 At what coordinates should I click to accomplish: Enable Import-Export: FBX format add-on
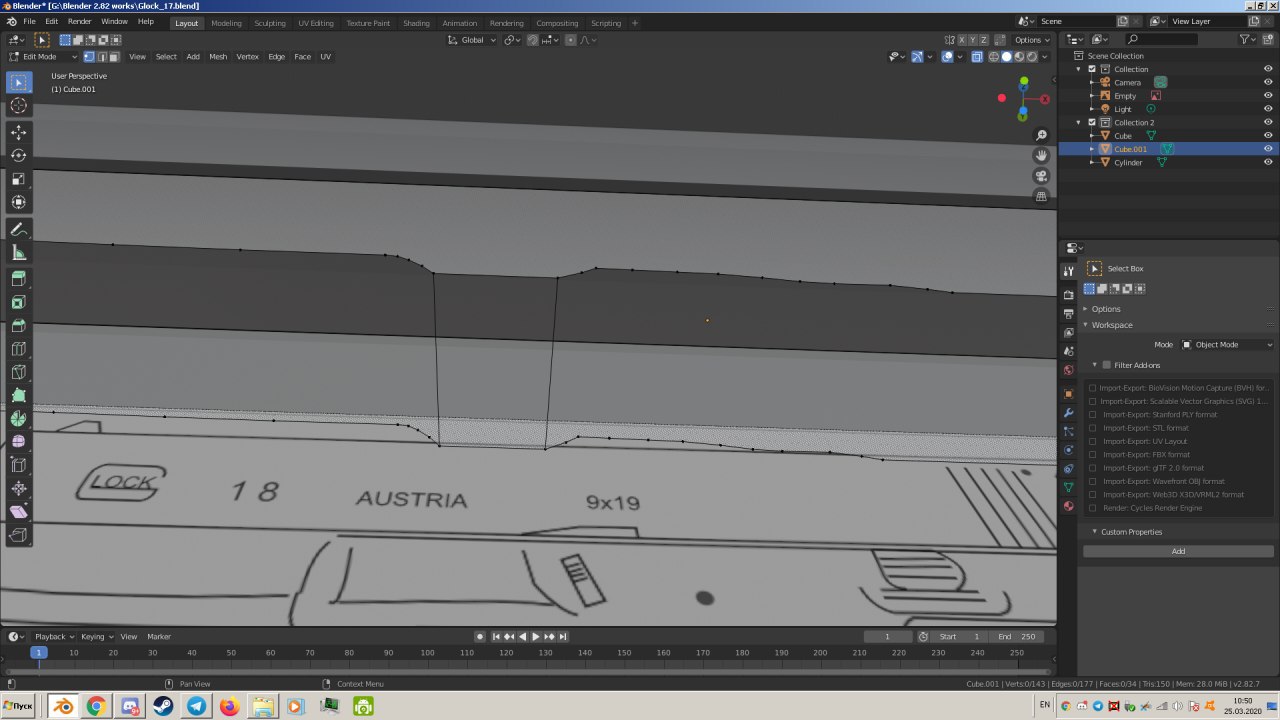coord(1092,454)
